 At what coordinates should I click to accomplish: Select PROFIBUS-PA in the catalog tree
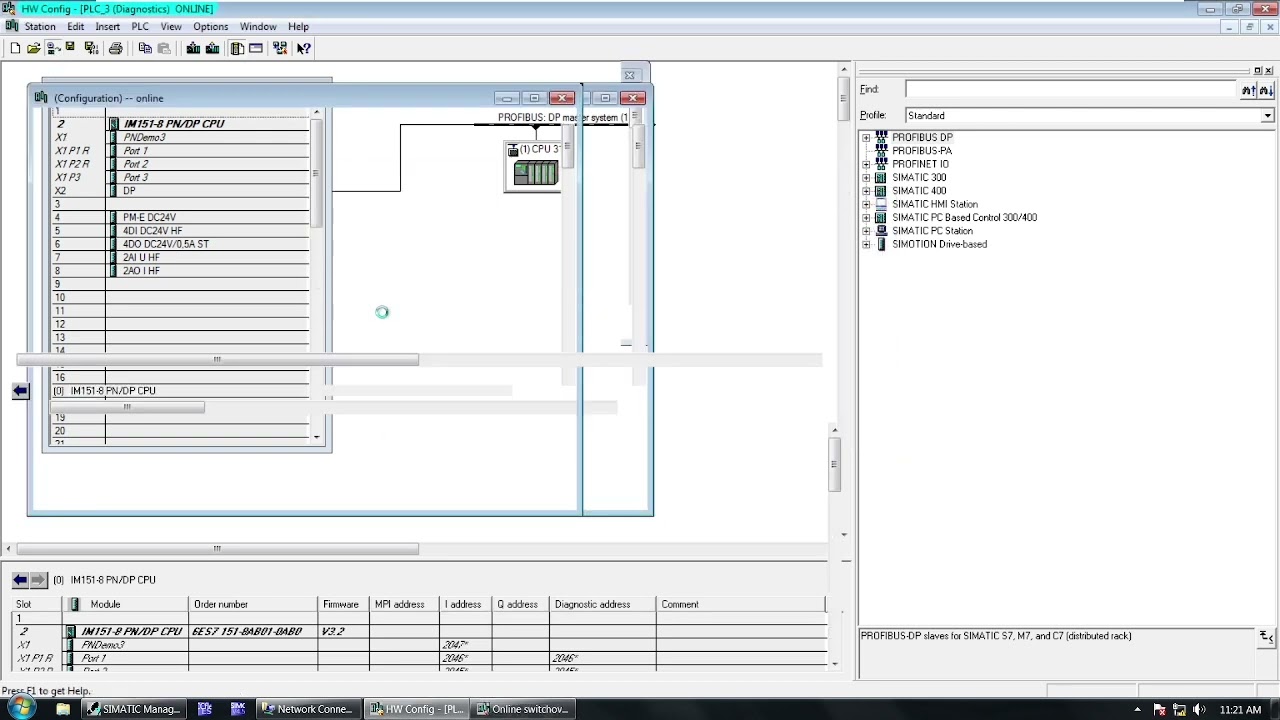click(922, 151)
